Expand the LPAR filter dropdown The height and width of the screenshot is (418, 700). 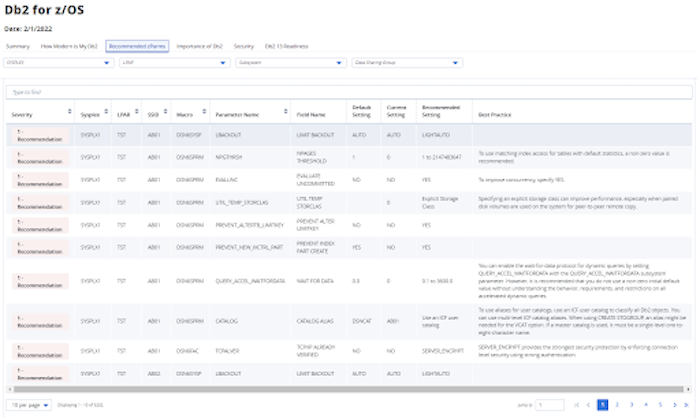(x=173, y=62)
